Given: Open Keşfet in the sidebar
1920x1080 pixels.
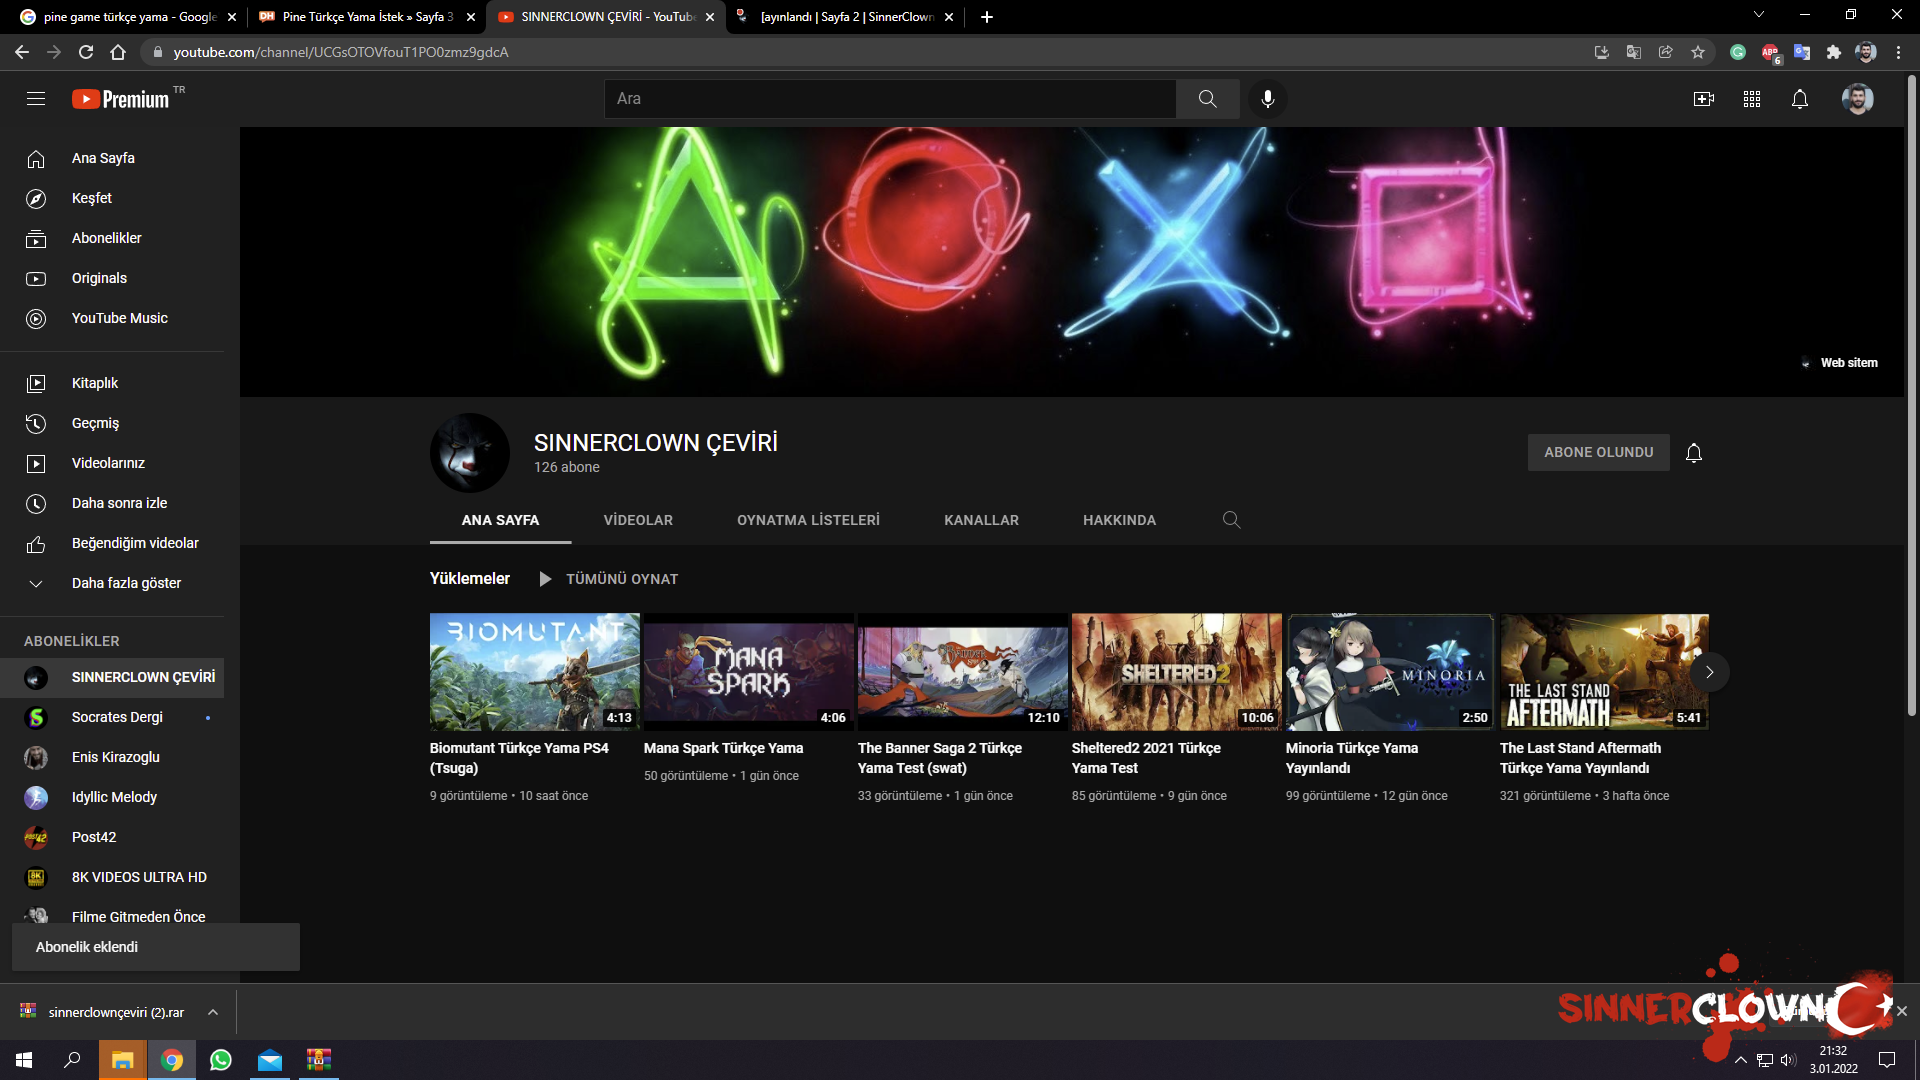Looking at the screenshot, I should [x=112, y=198].
